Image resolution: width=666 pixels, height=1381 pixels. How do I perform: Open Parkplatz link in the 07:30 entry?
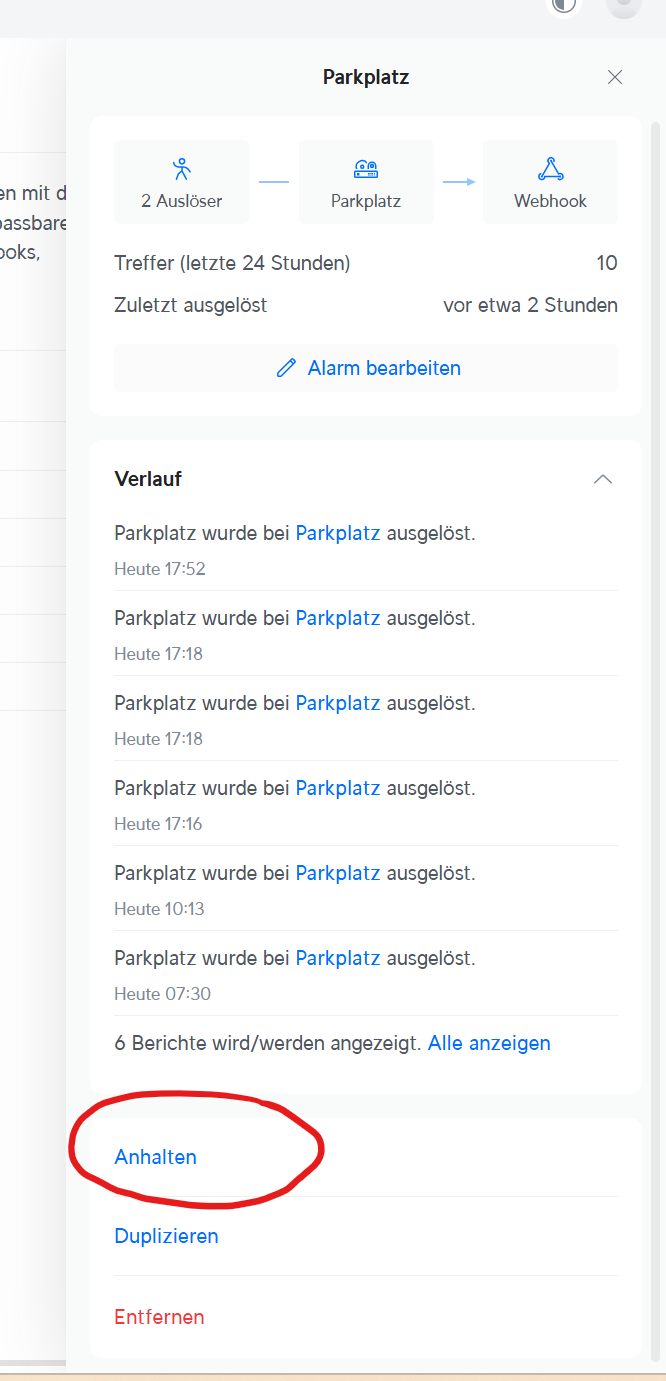338,958
